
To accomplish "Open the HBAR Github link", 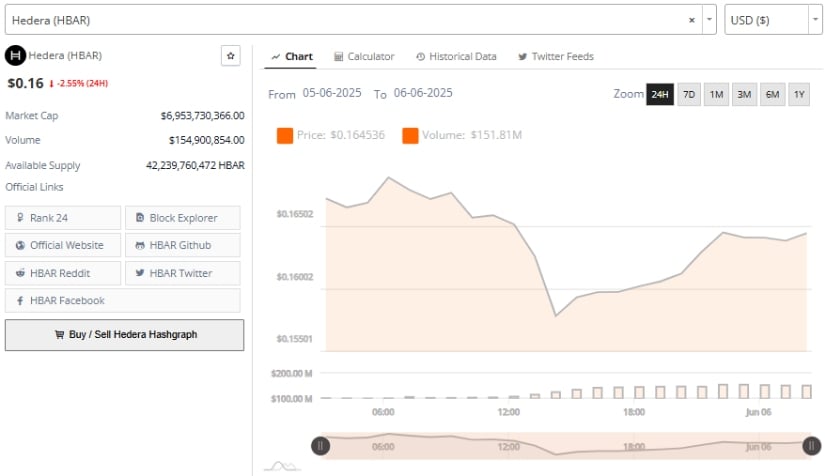I will [x=183, y=245].
